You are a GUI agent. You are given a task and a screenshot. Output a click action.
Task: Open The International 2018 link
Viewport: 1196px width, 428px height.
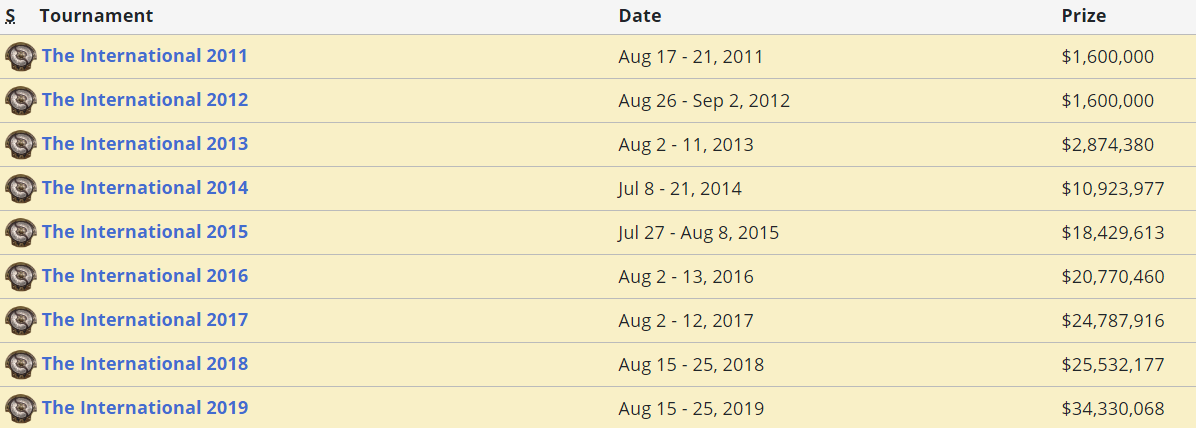[145, 363]
